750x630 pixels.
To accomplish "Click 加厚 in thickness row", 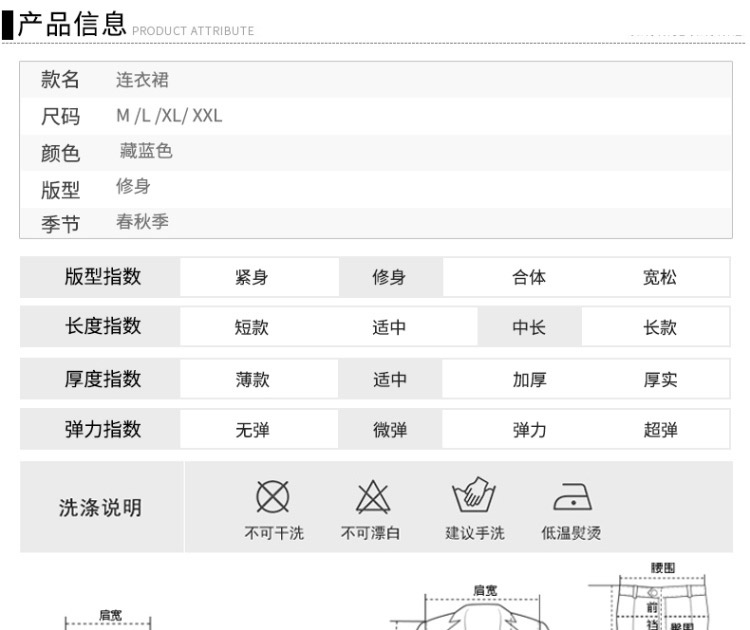I will coord(529,380).
